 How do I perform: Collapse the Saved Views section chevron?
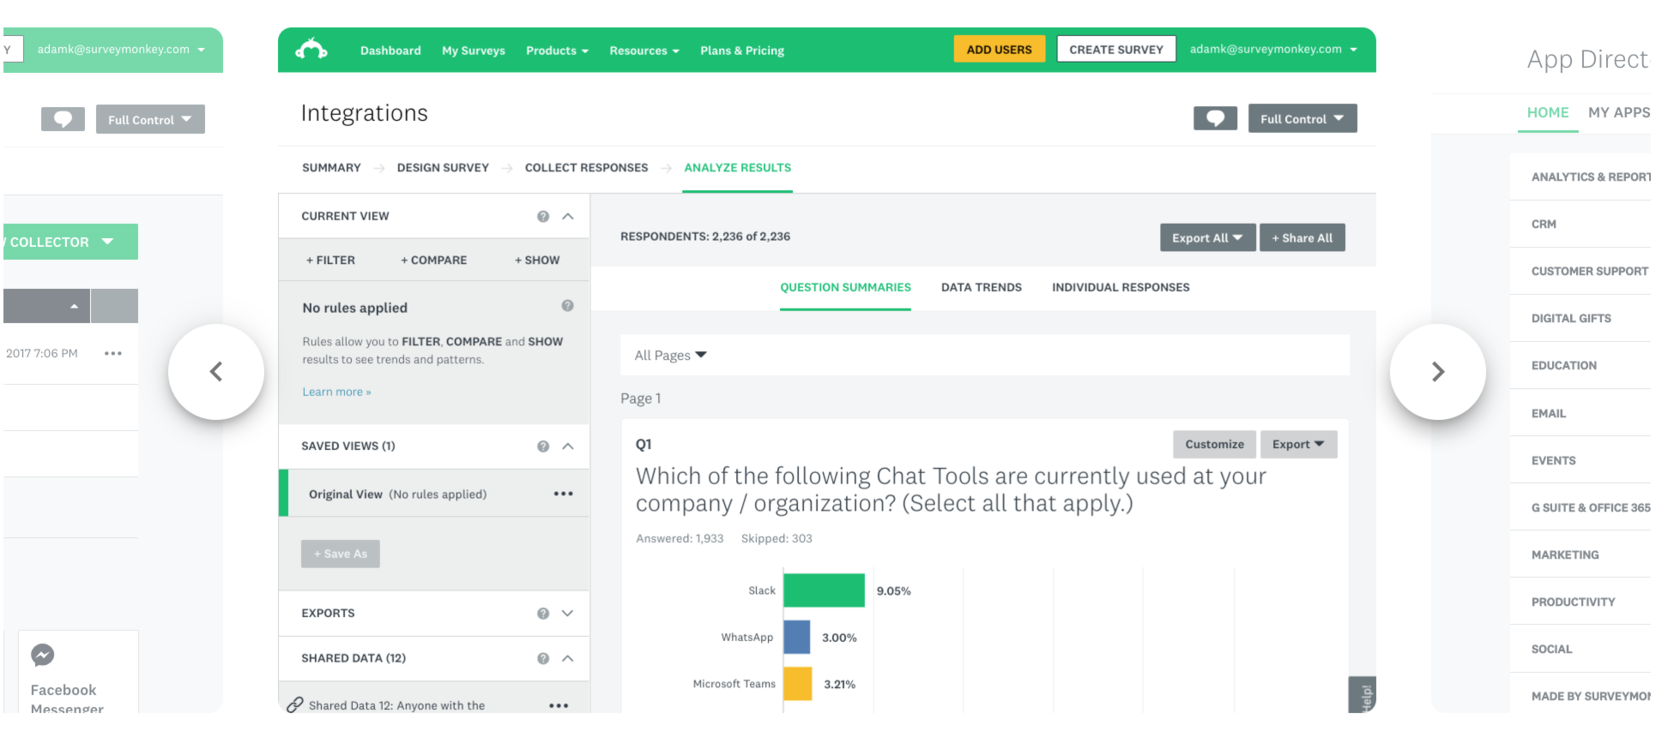tap(568, 446)
